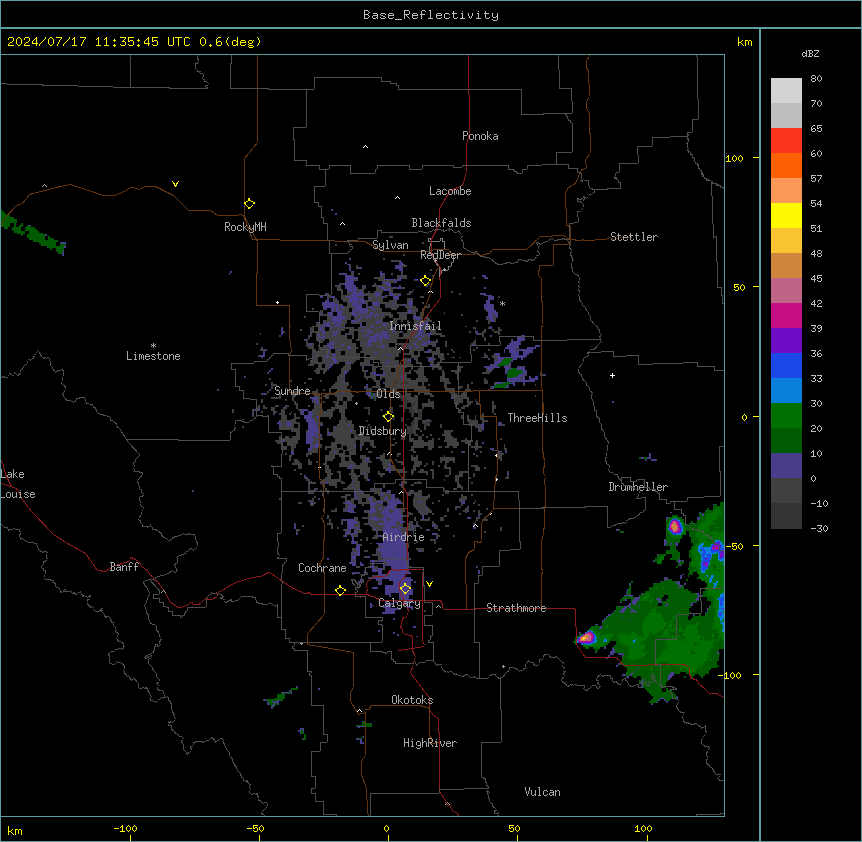Click the -100 tick on the horizontal axis
Viewport: 862px width, 842px height.
[x=125, y=828]
